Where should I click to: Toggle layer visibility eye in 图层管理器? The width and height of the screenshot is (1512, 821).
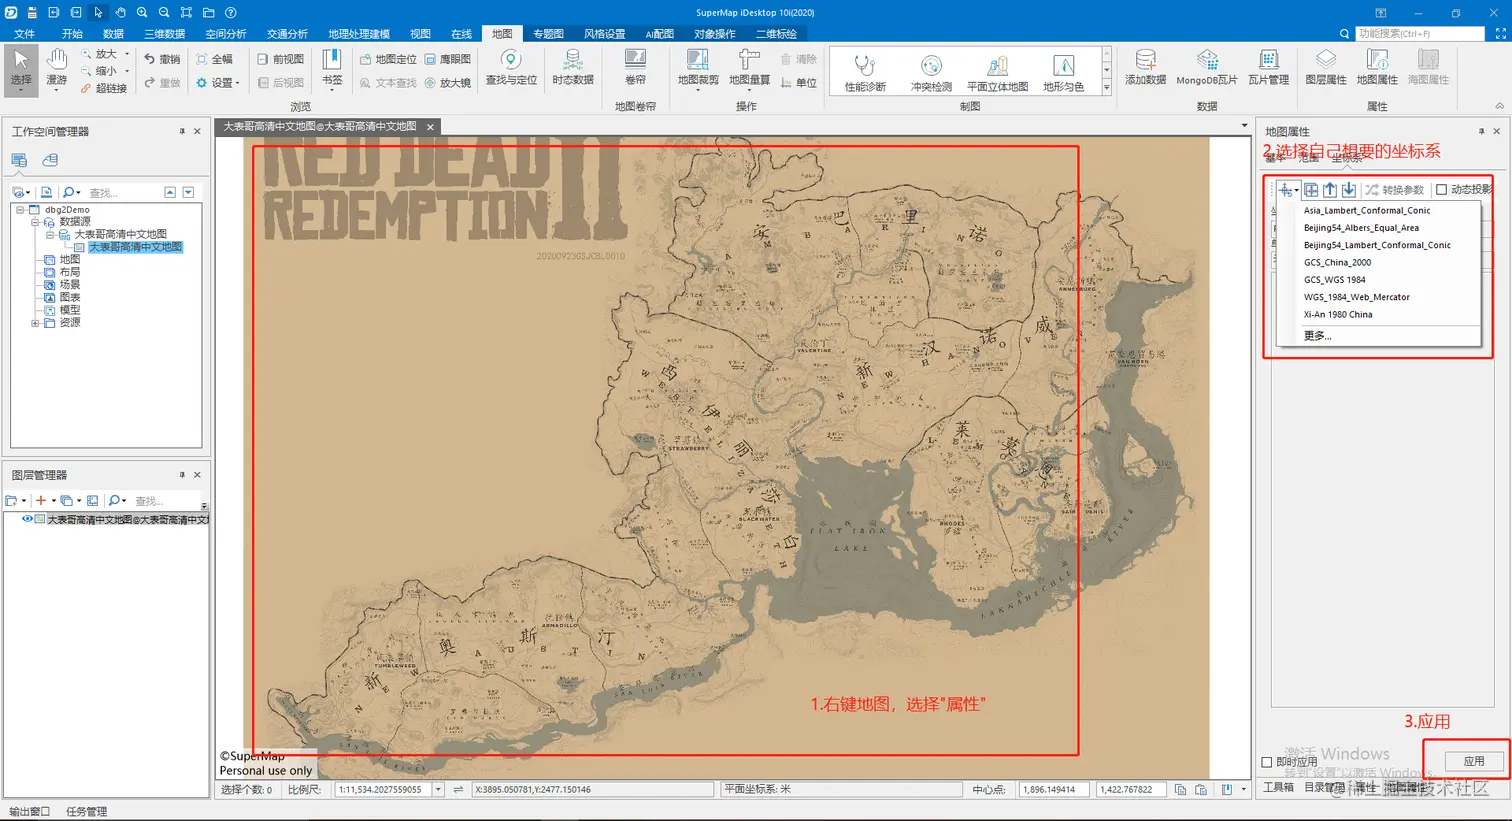tap(28, 519)
